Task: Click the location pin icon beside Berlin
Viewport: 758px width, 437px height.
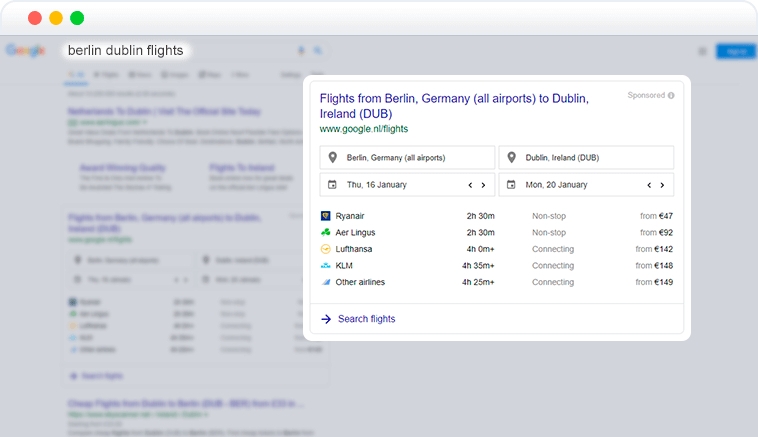Action: tap(333, 158)
